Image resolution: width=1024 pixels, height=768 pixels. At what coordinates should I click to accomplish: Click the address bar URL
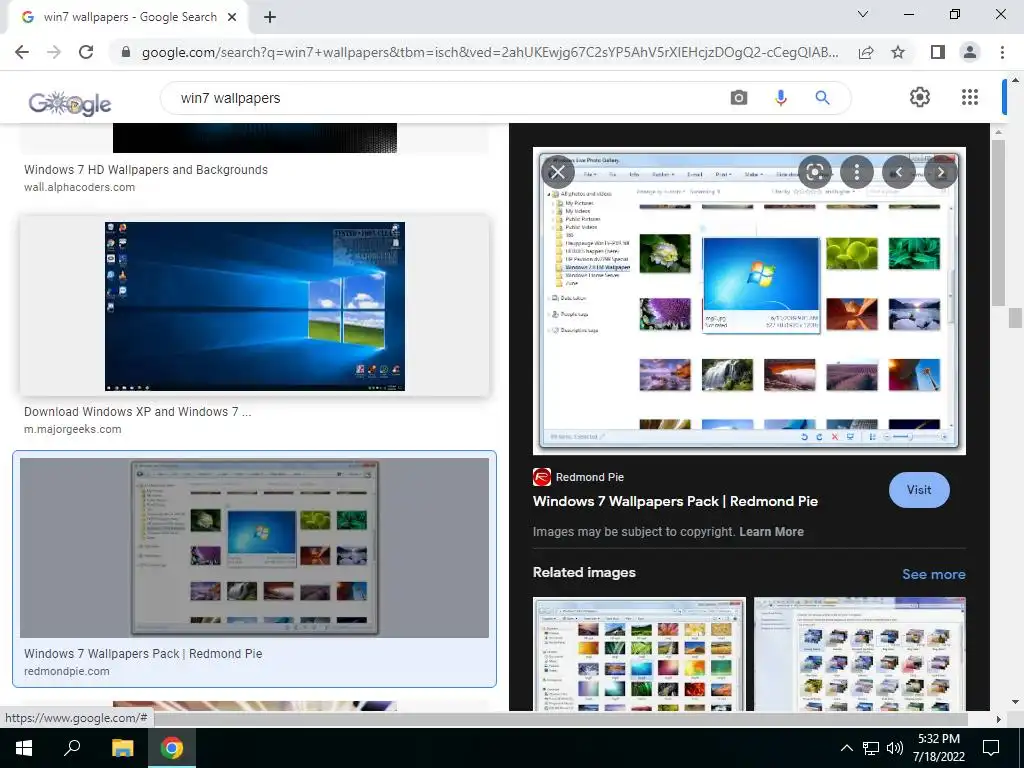click(490, 52)
